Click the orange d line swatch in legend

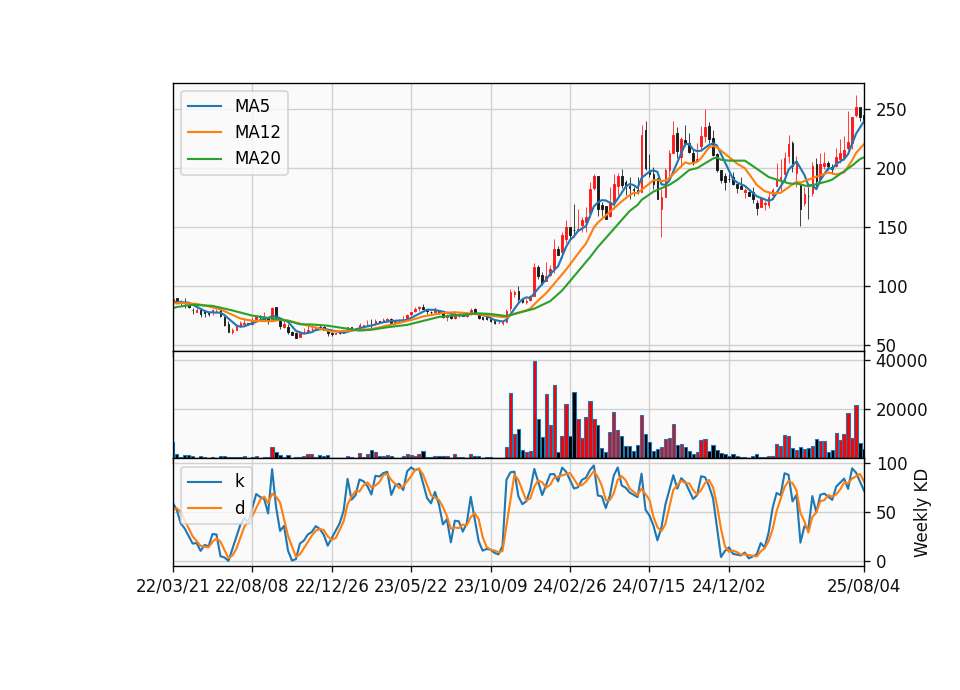click(x=204, y=508)
